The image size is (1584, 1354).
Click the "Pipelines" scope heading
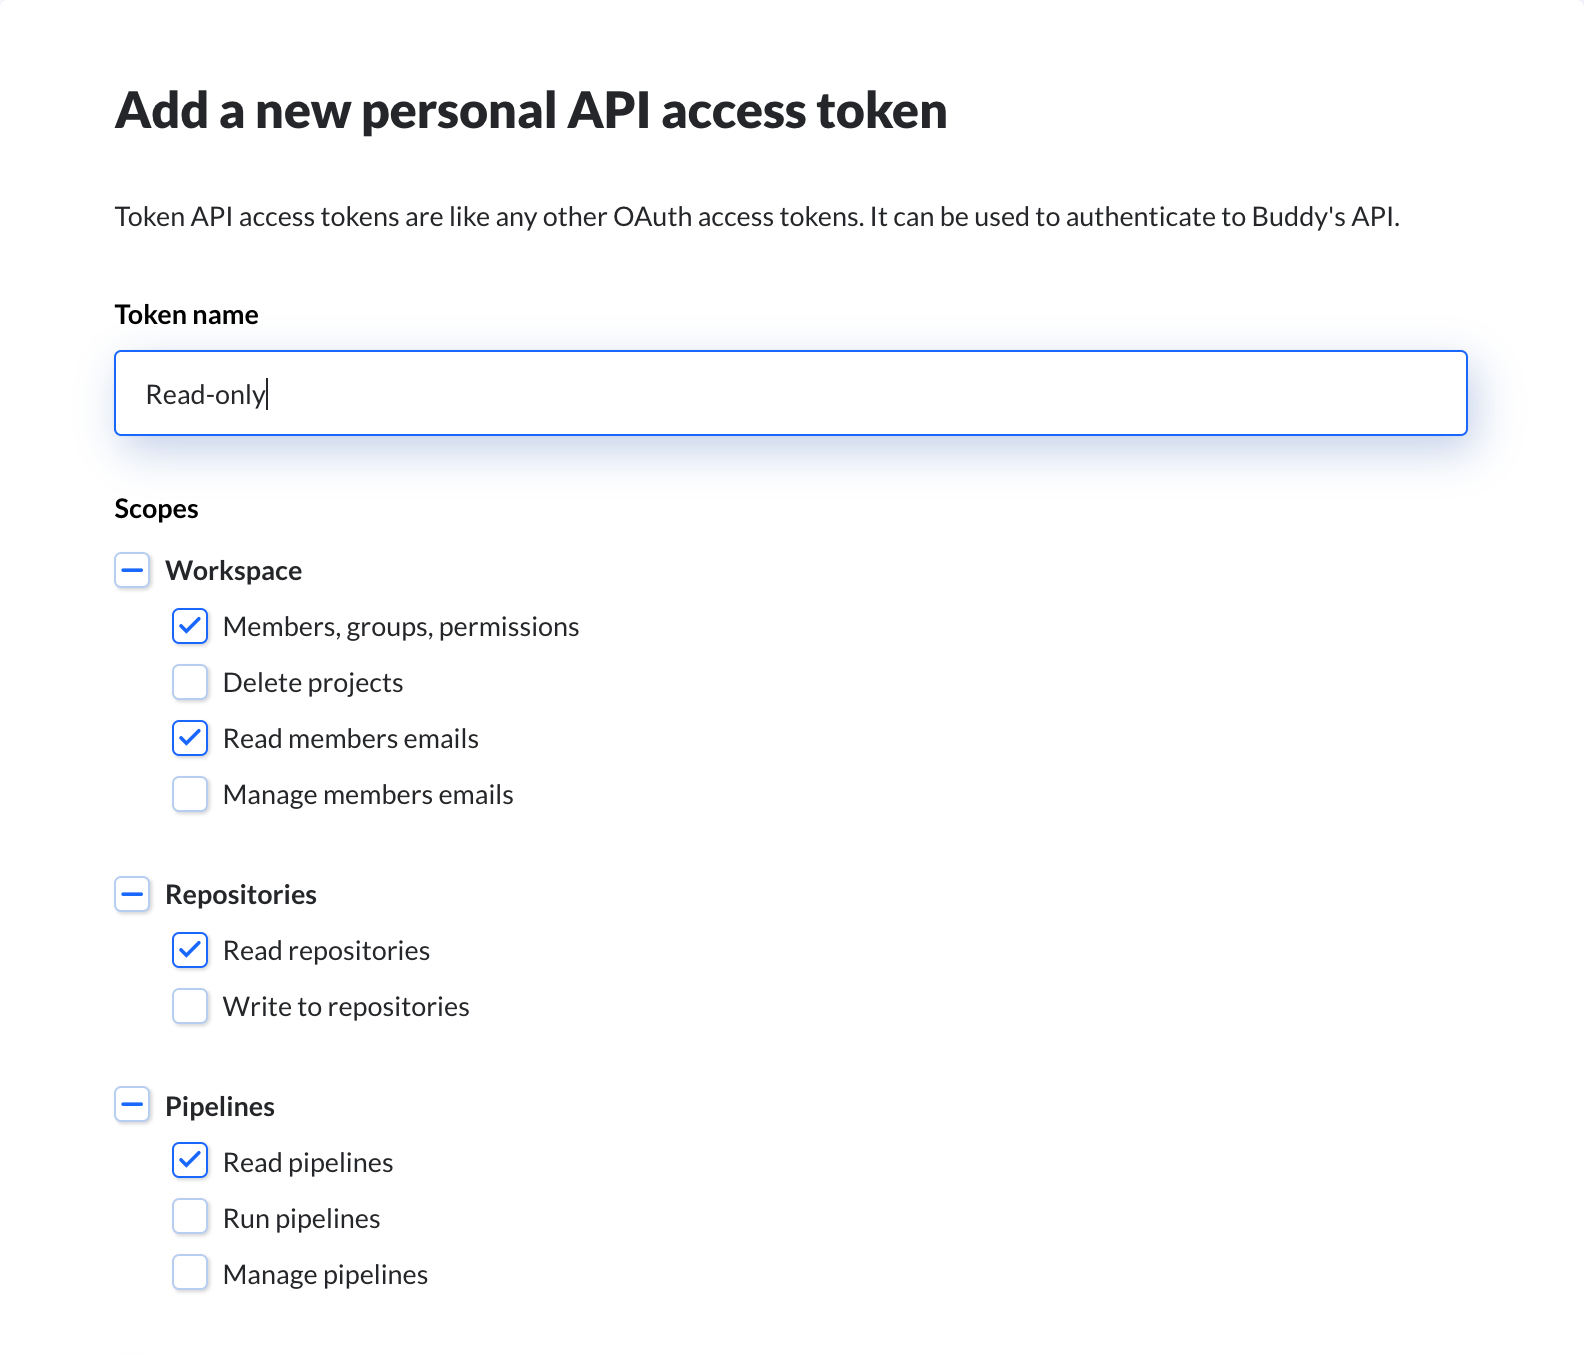pos(219,1106)
